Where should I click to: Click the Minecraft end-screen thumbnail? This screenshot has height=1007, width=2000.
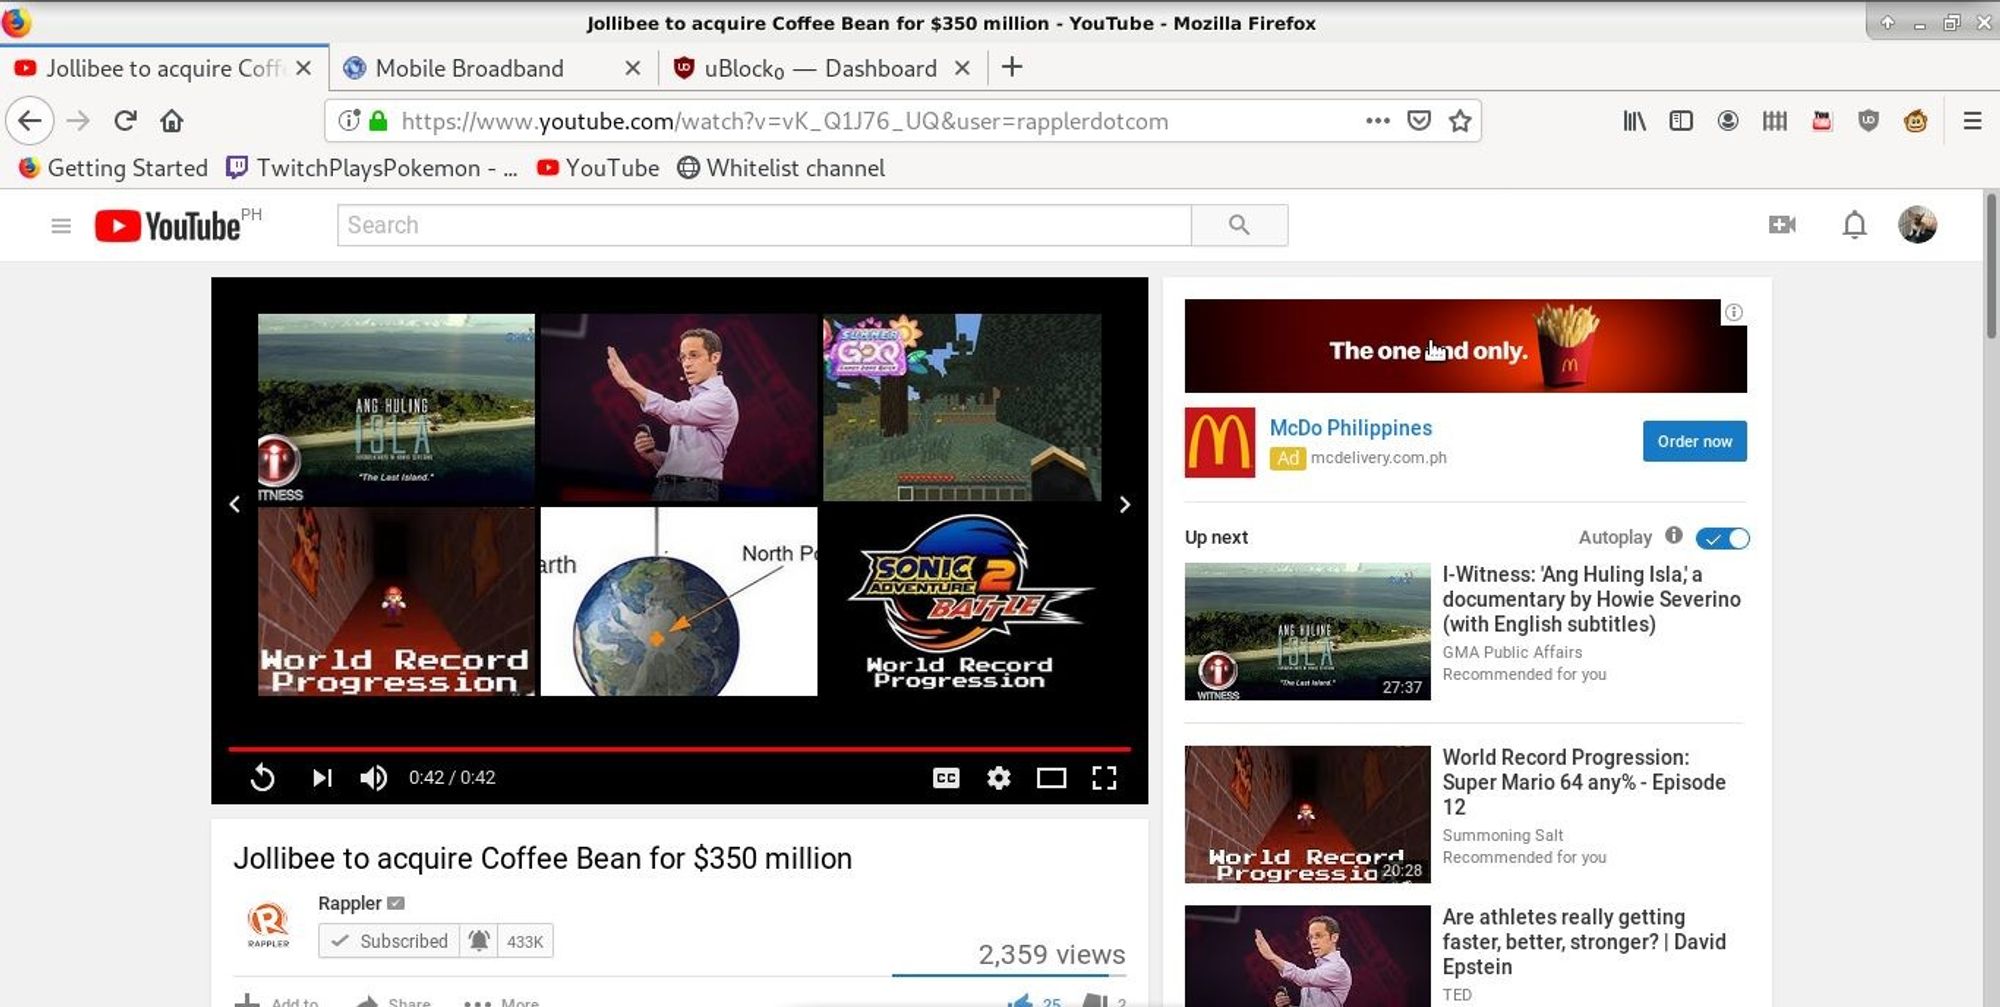coord(961,407)
